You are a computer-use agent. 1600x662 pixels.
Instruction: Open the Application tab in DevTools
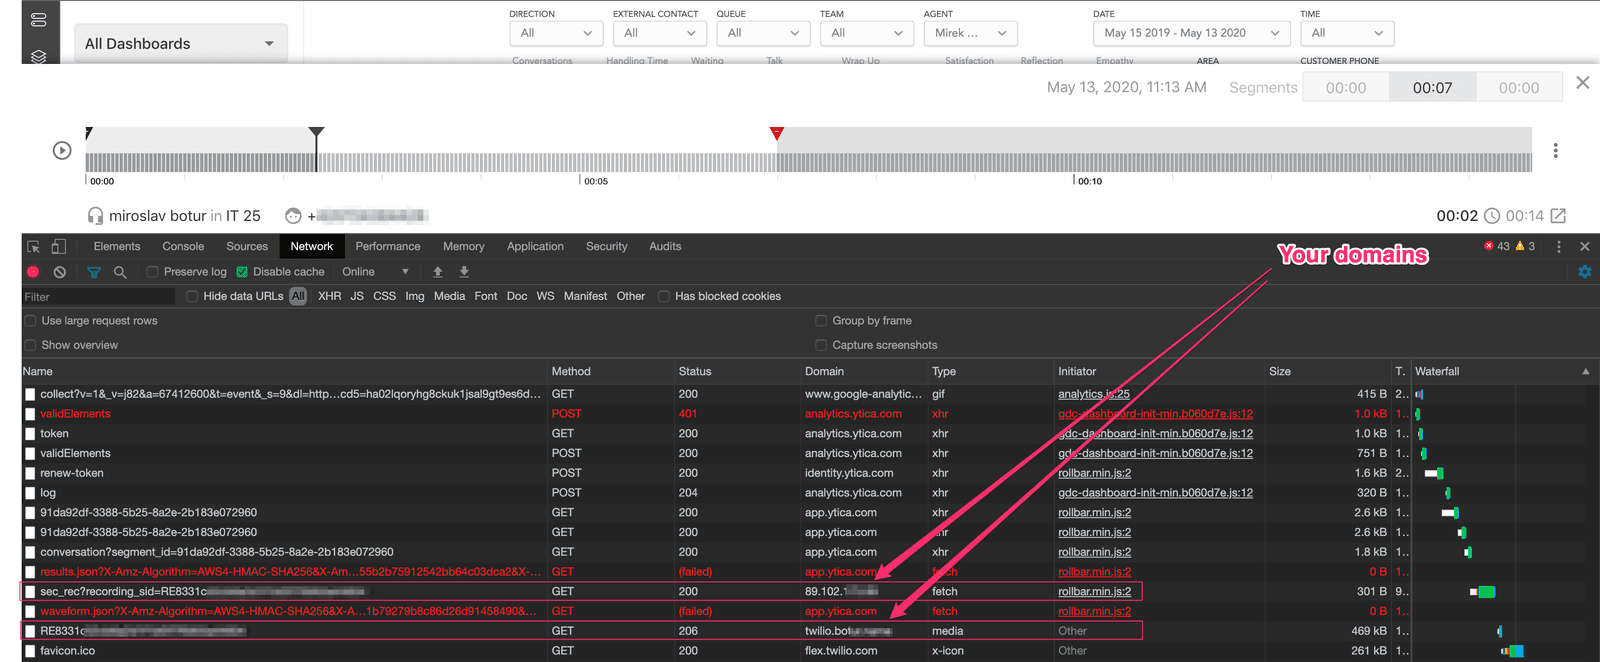[535, 246]
